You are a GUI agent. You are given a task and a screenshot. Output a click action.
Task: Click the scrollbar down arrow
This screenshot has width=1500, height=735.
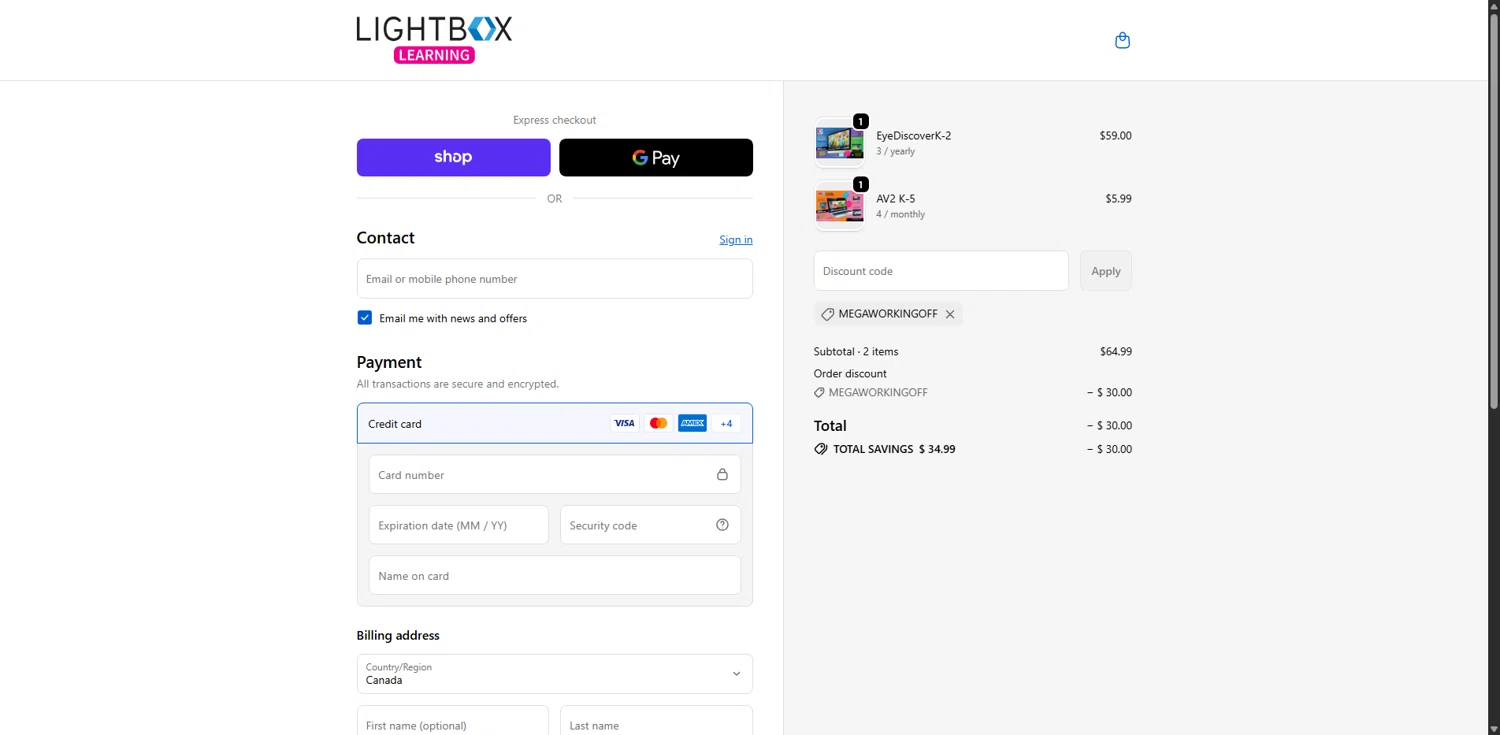pyautogui.click(x=1494, y=728)
